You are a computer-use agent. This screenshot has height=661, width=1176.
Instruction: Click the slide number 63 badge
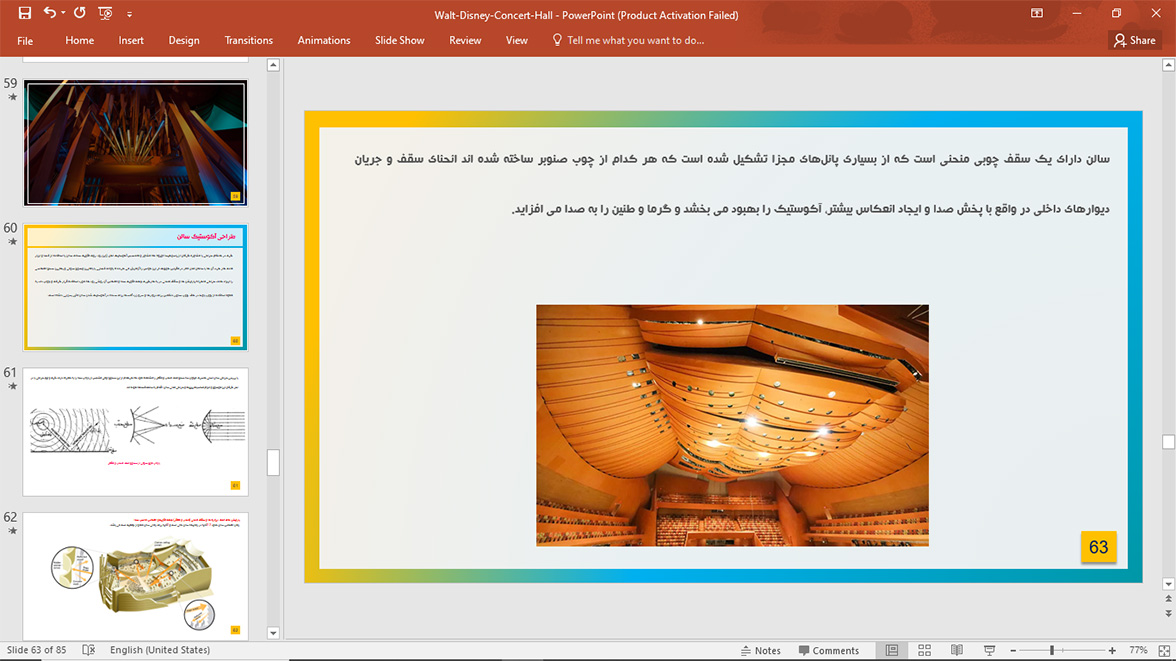(x=1098, y=547)
